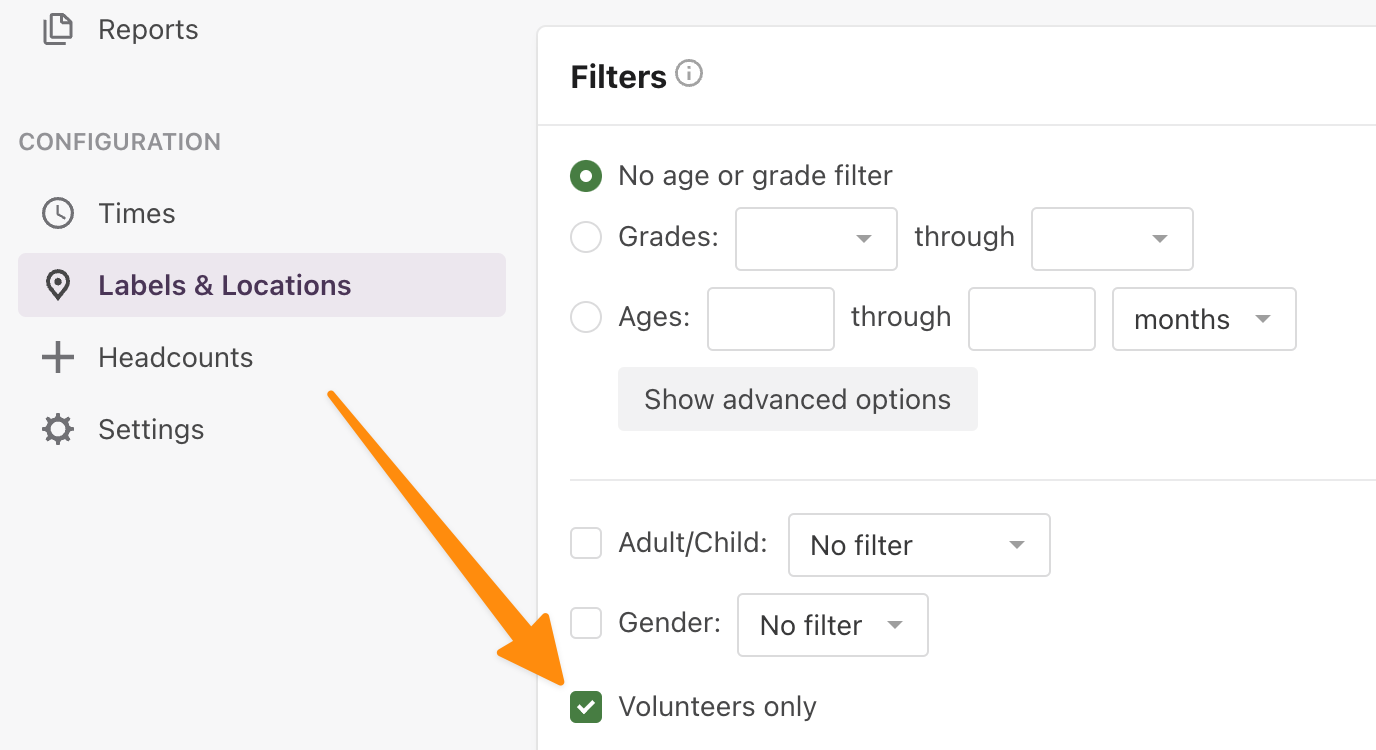This screenshot has width=1376, height=750.
Task: Open Headcounts from the sidebar
Action: (x=175, y=357)
